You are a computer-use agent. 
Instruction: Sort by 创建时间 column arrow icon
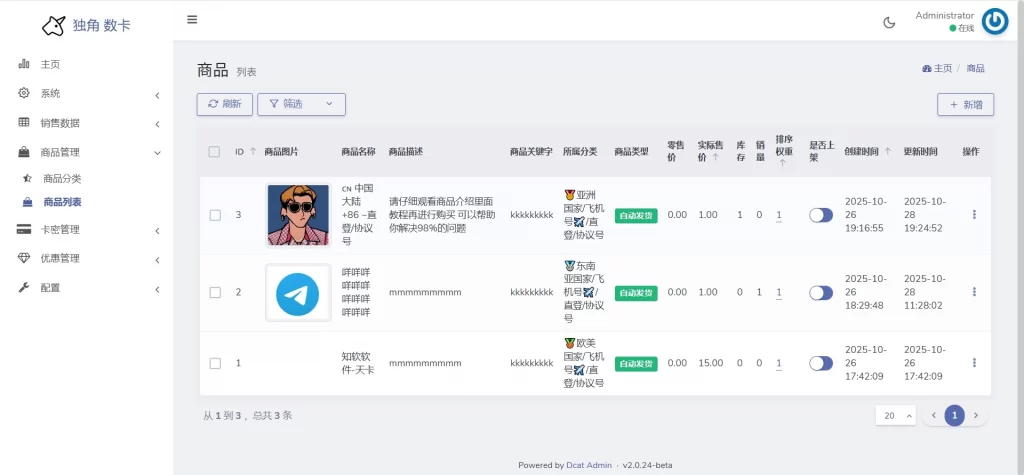(887, 152)
